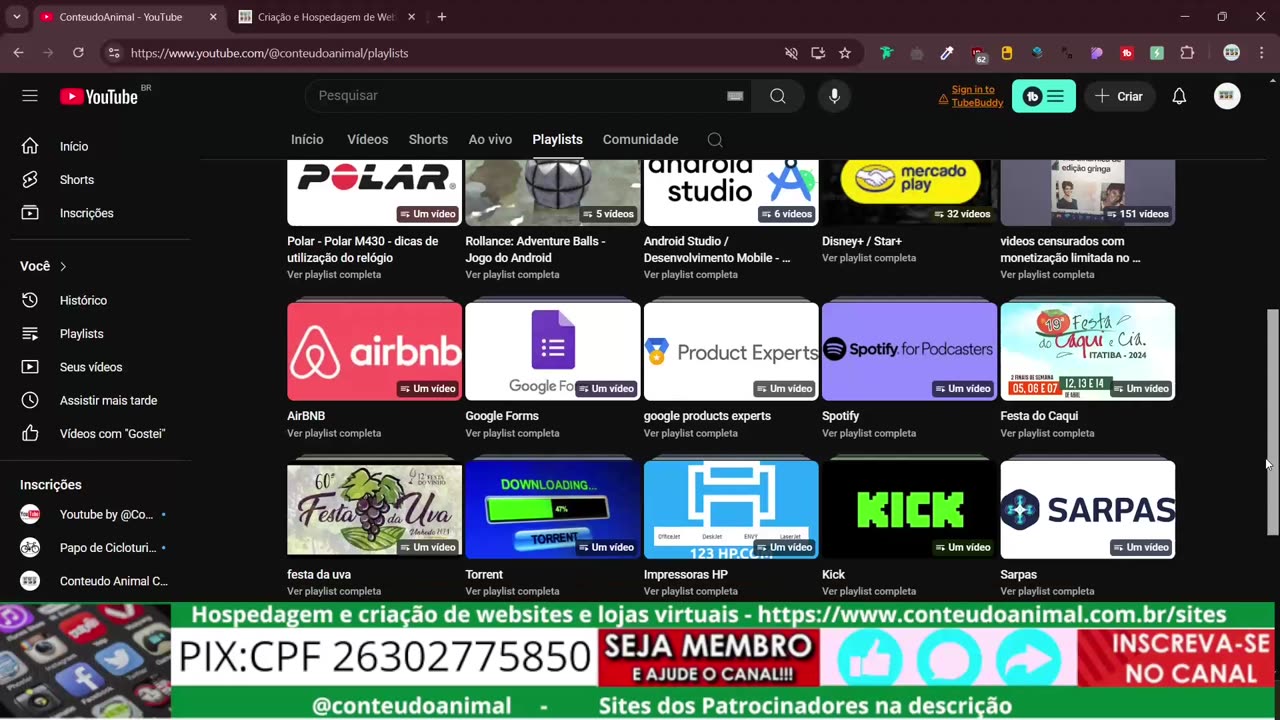Open the Kick playlist thumbnail
Screen dimensions: 1280x720
tap(909, 509)
